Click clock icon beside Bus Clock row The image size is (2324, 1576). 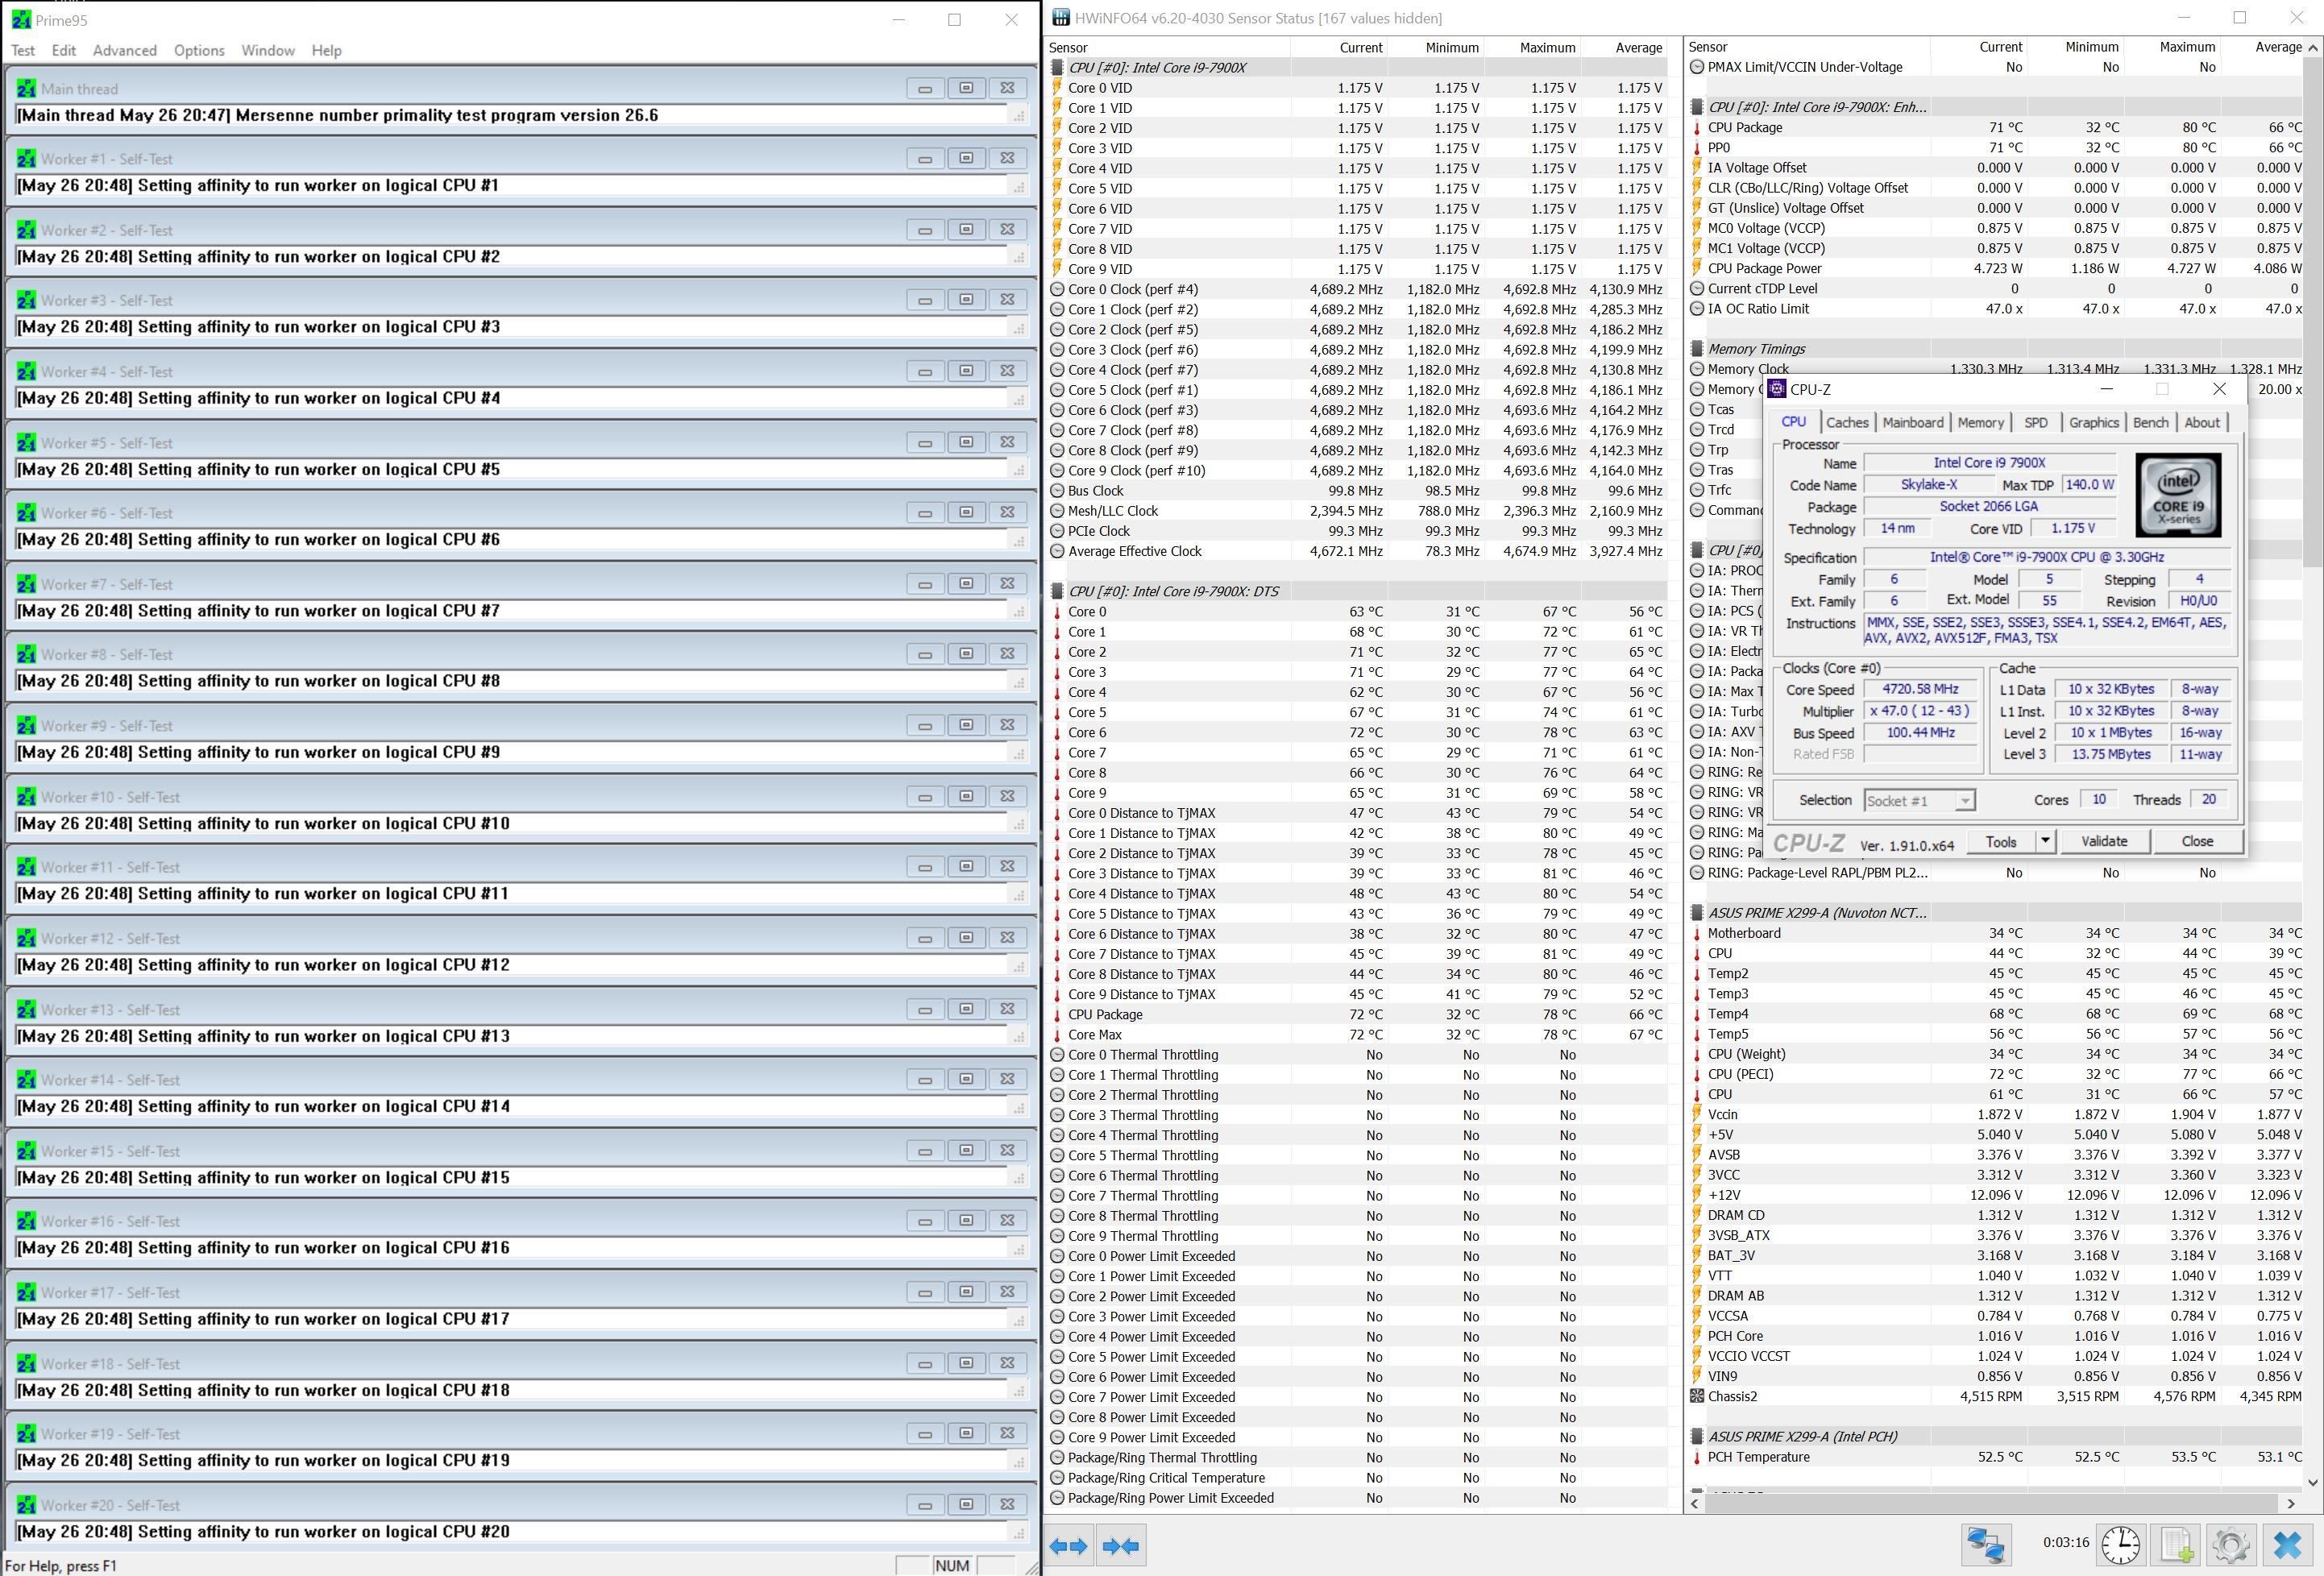[x=1057, y=491]
